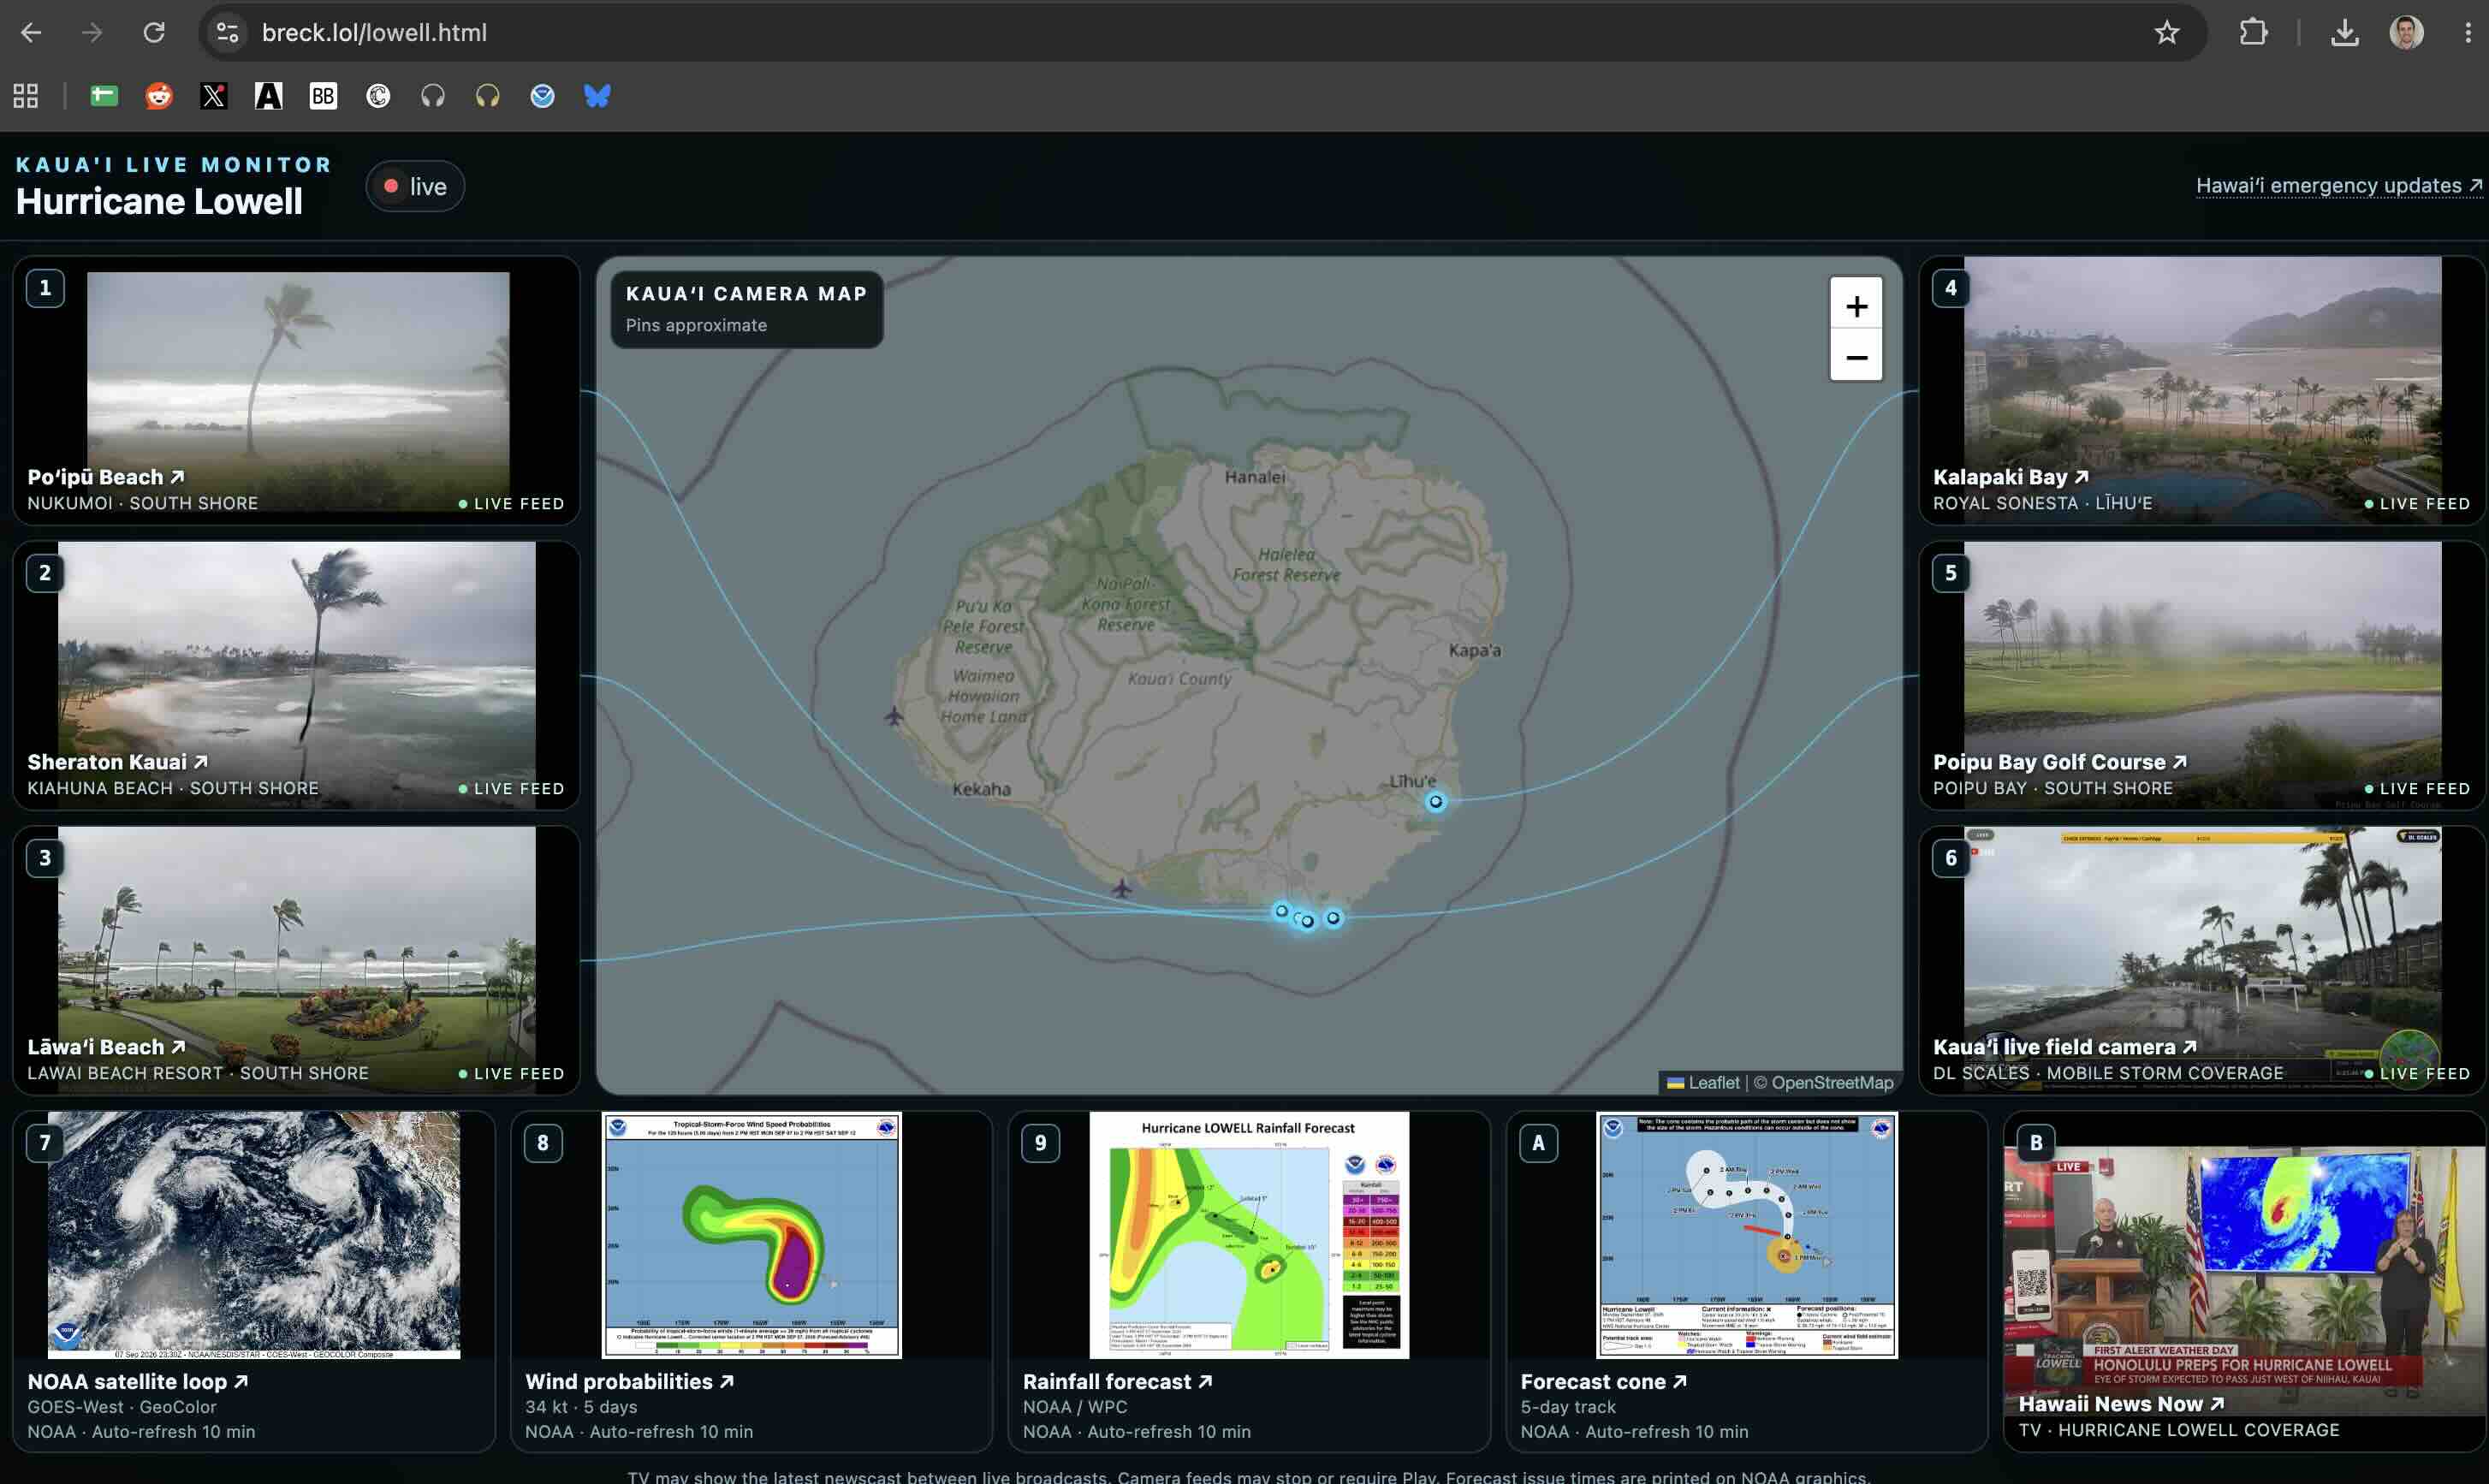Click LIVE FEED indicator on Sheraton Kauai card
Screen dimensions: 2489x1484
coord(511,789)
